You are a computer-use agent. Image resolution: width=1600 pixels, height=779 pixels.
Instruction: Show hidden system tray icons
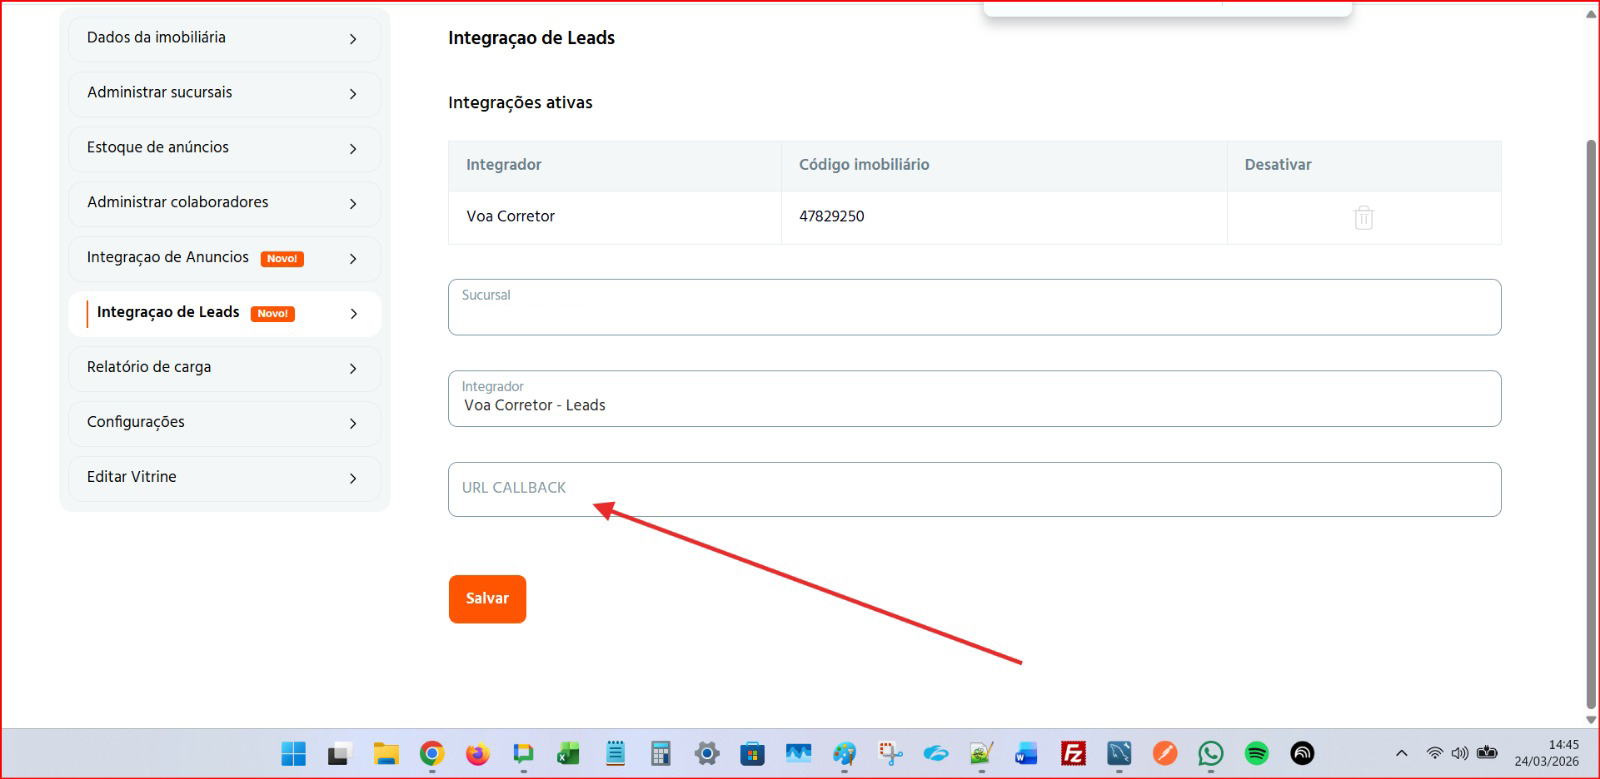[1401, 753]
